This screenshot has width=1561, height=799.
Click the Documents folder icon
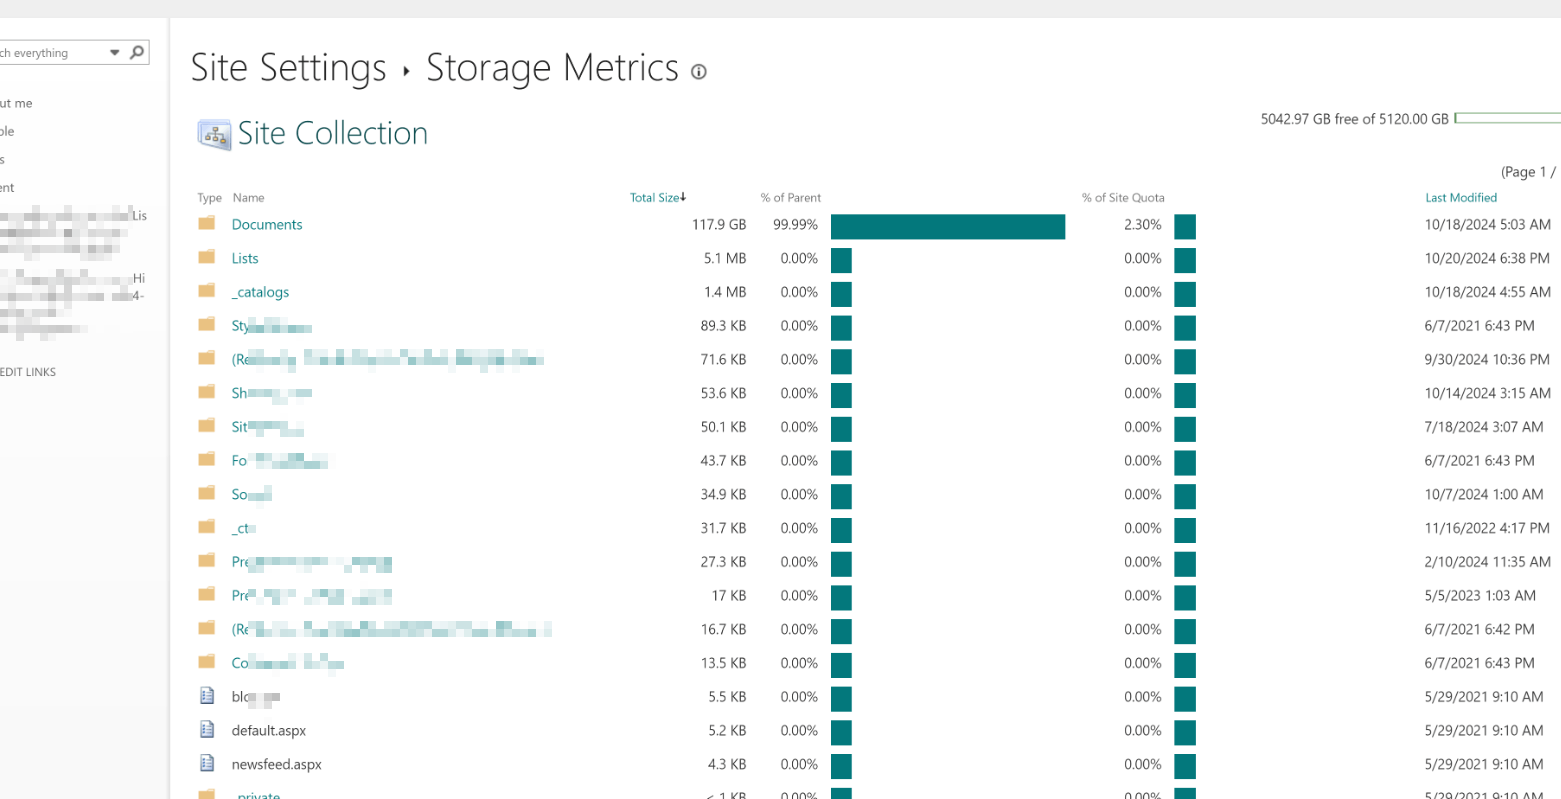pyautogui.click(x=207, y=224)
